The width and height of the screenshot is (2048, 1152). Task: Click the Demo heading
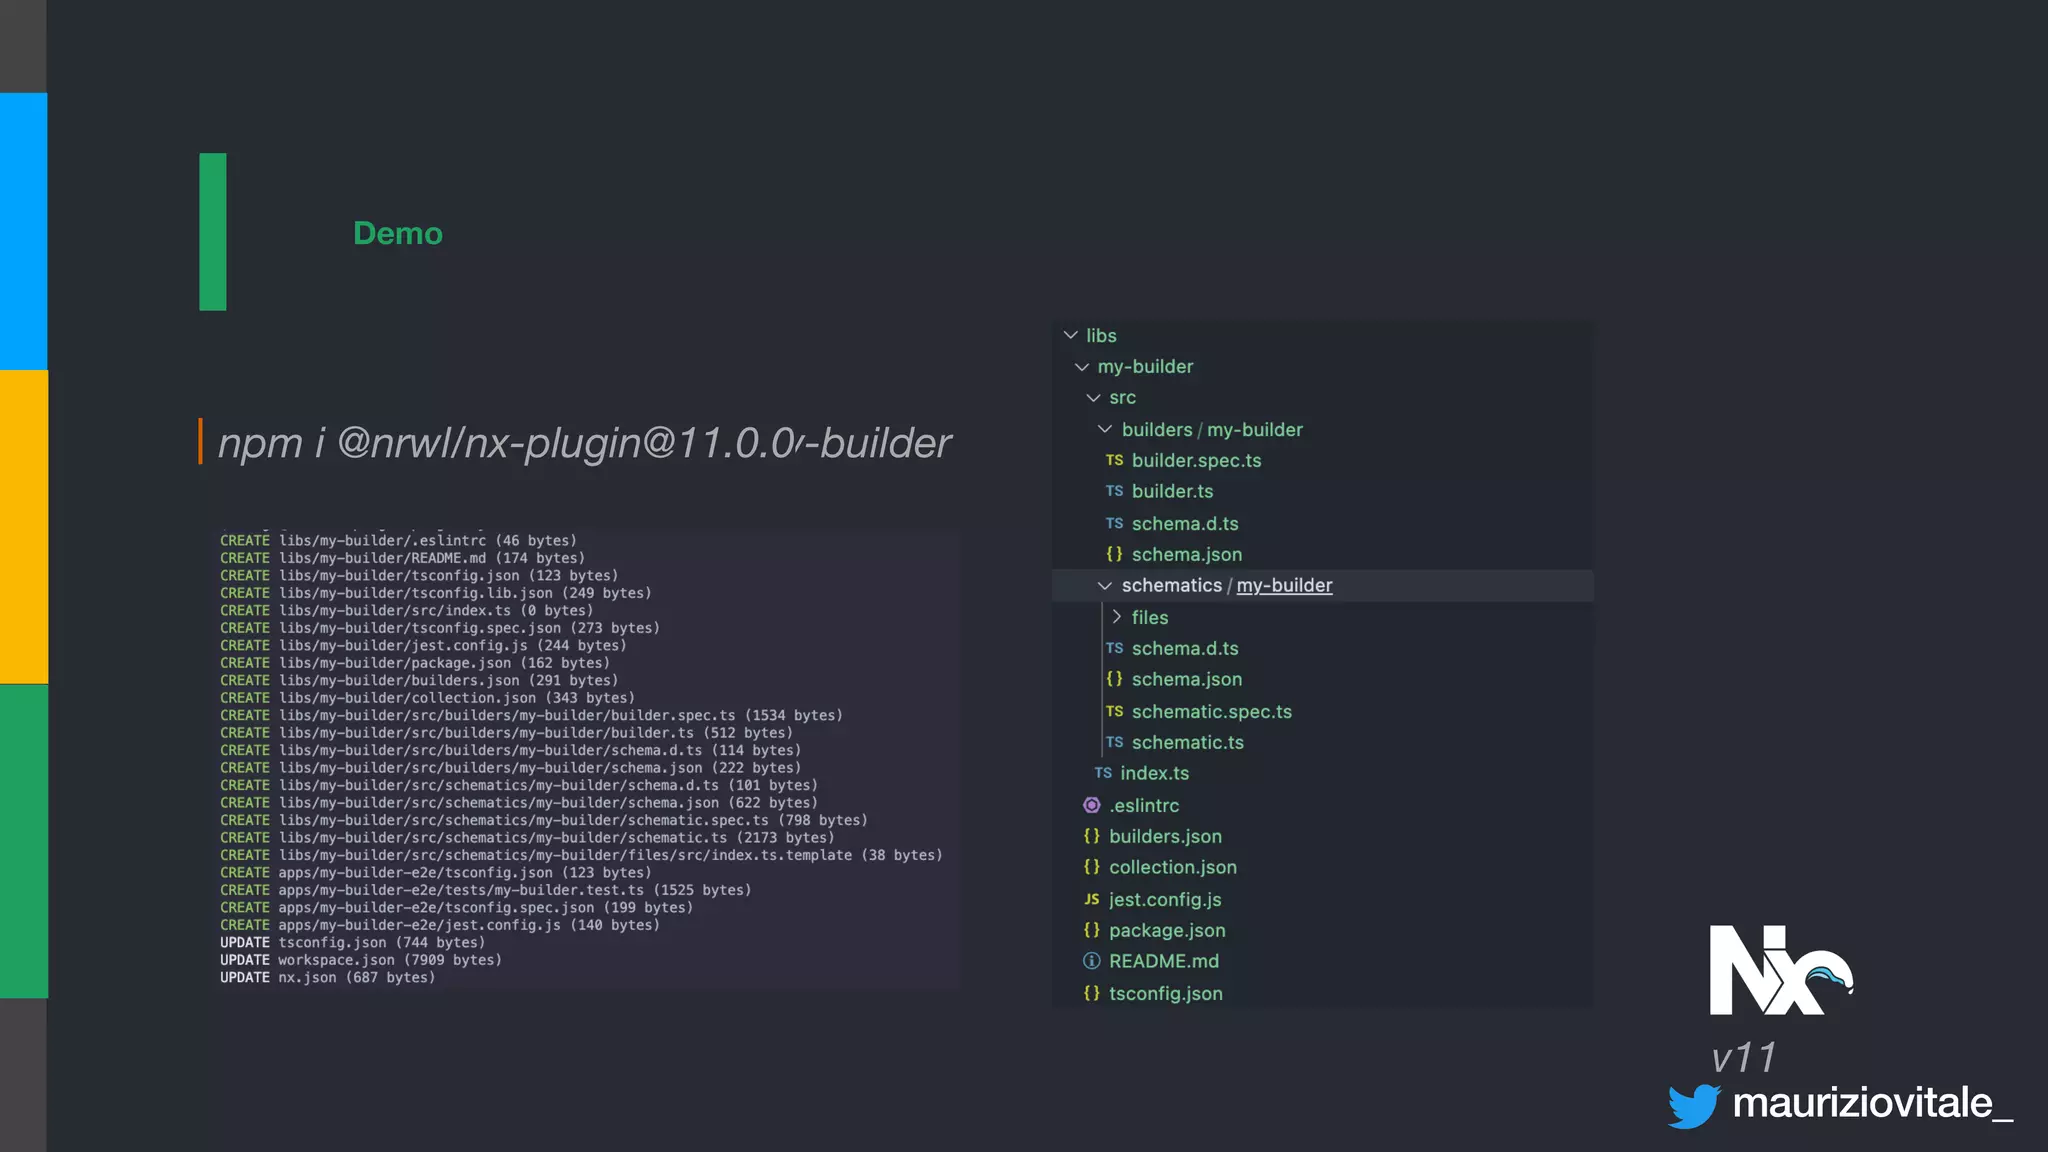pos(398,233)
